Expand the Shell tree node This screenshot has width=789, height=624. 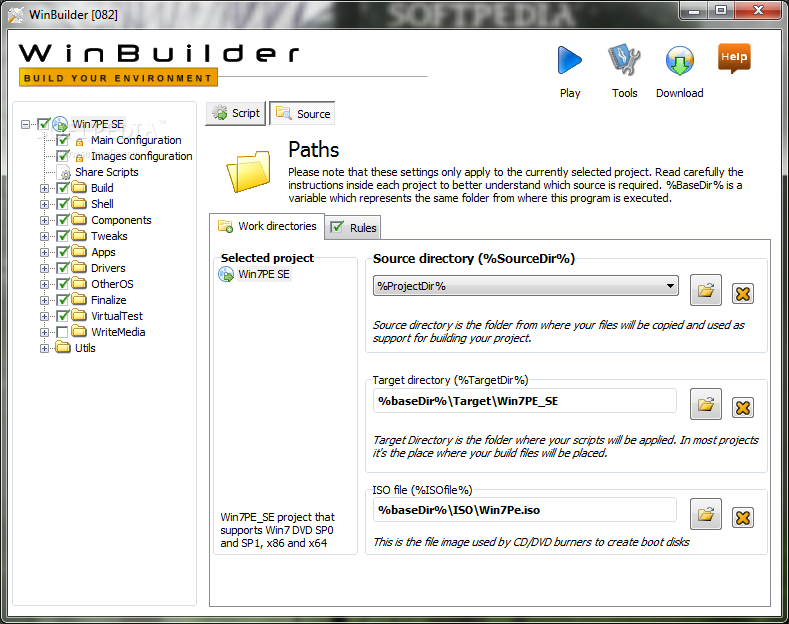click(44, 204)
